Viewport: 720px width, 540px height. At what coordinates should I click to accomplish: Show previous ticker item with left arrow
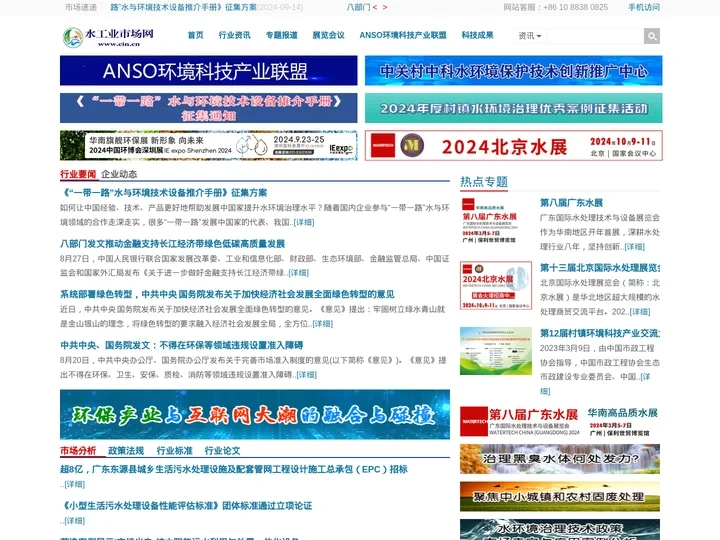(x=375, y=7)
